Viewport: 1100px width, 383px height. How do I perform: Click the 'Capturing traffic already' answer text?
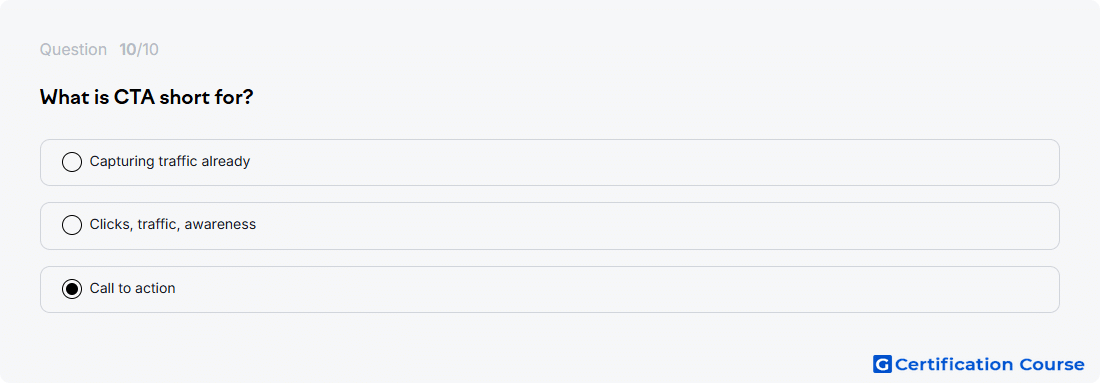tap(170, 161)
